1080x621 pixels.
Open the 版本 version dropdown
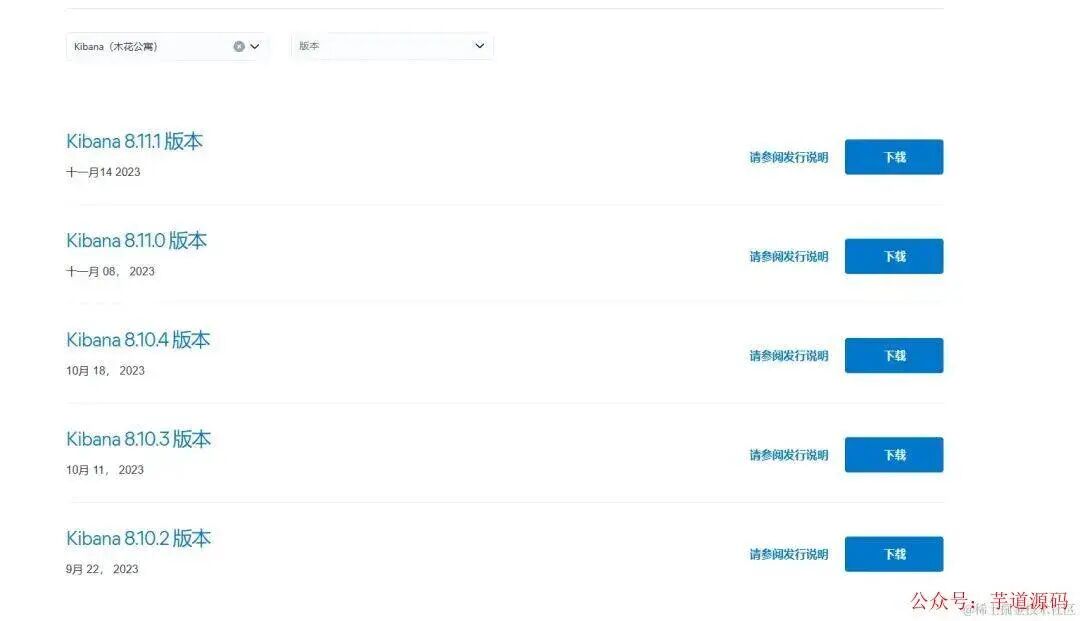pos(392,46)
